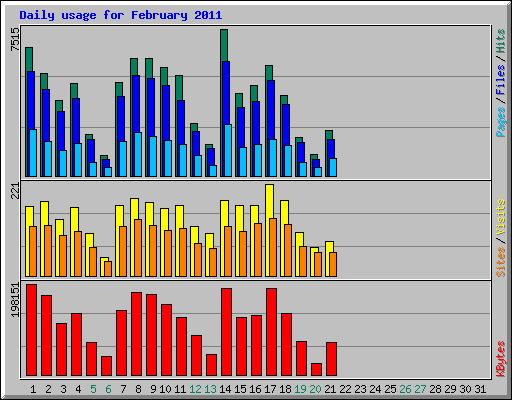The width and height of the screenshot is (512, 400).
Task: Click the blue Files bar for day 14
Action: (226, 93)
